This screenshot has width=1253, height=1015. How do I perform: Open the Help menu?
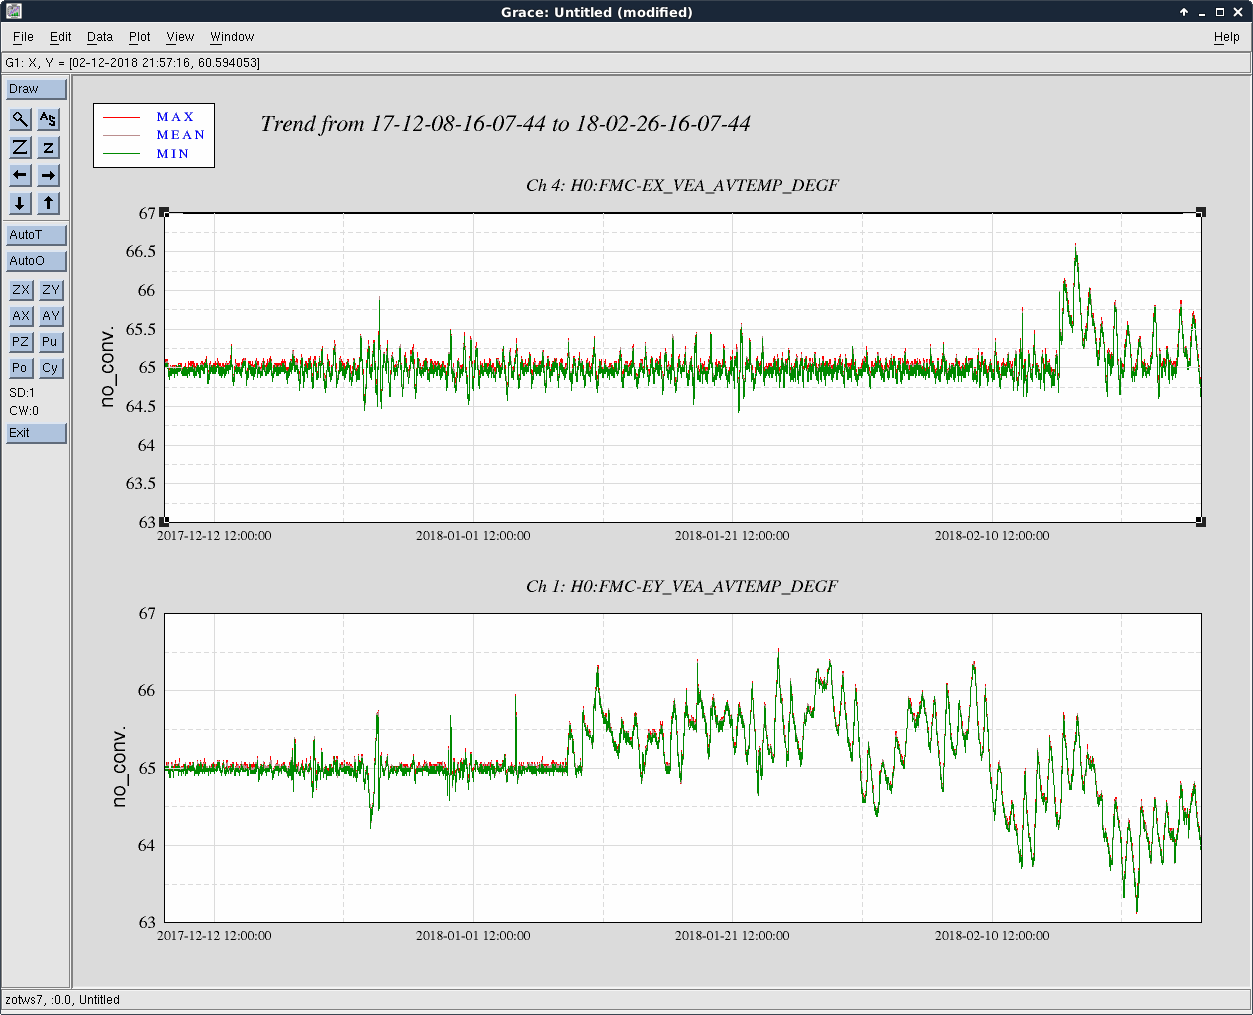[1226, 37]
